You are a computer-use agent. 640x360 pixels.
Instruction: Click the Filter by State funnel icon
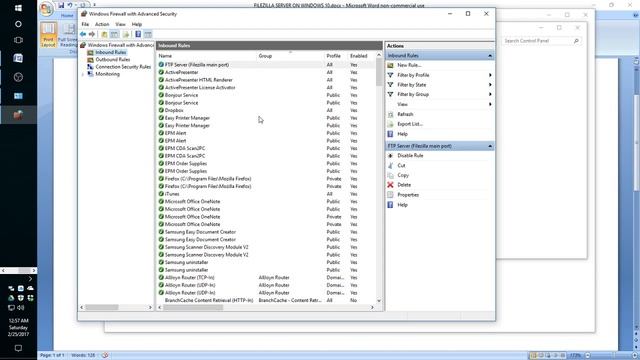[x=391, y=85]
